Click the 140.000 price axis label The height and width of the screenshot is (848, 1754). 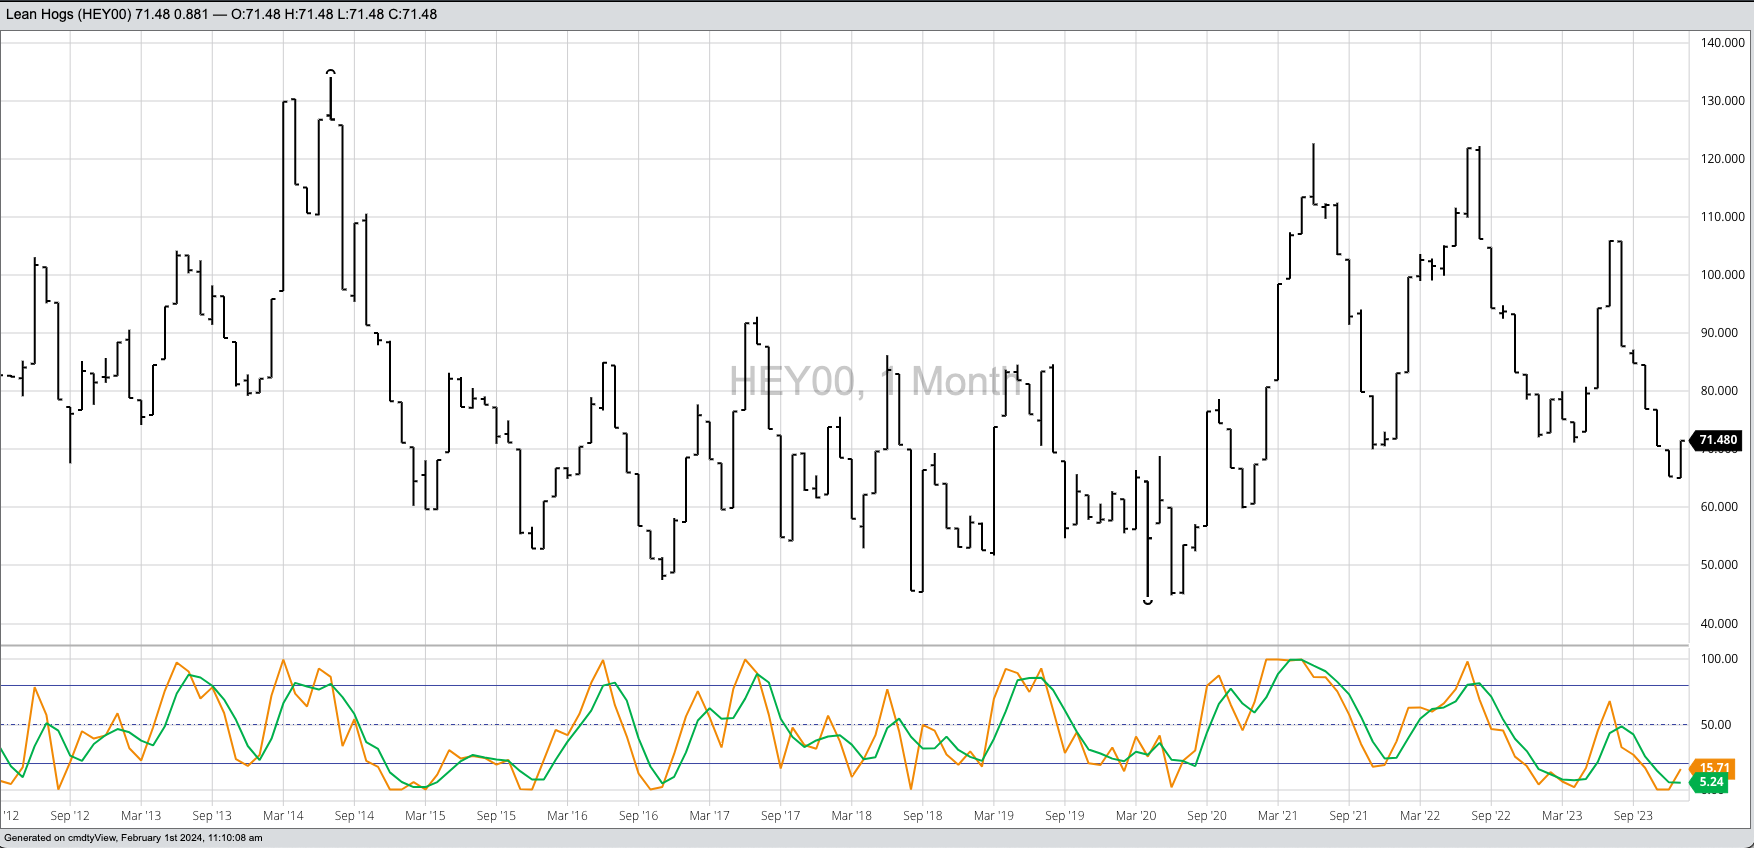(1722, 43)
